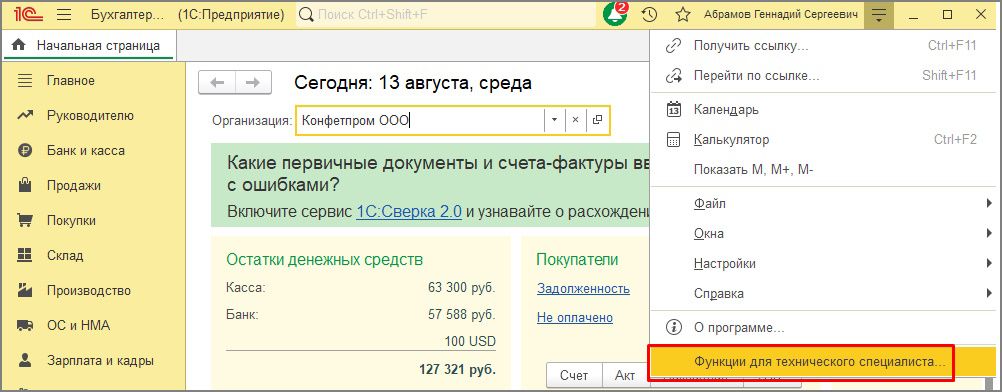Screen dimensions: 1002x392
Task: Click the 127 321 руб. total
Action: [x=458, y=369]
